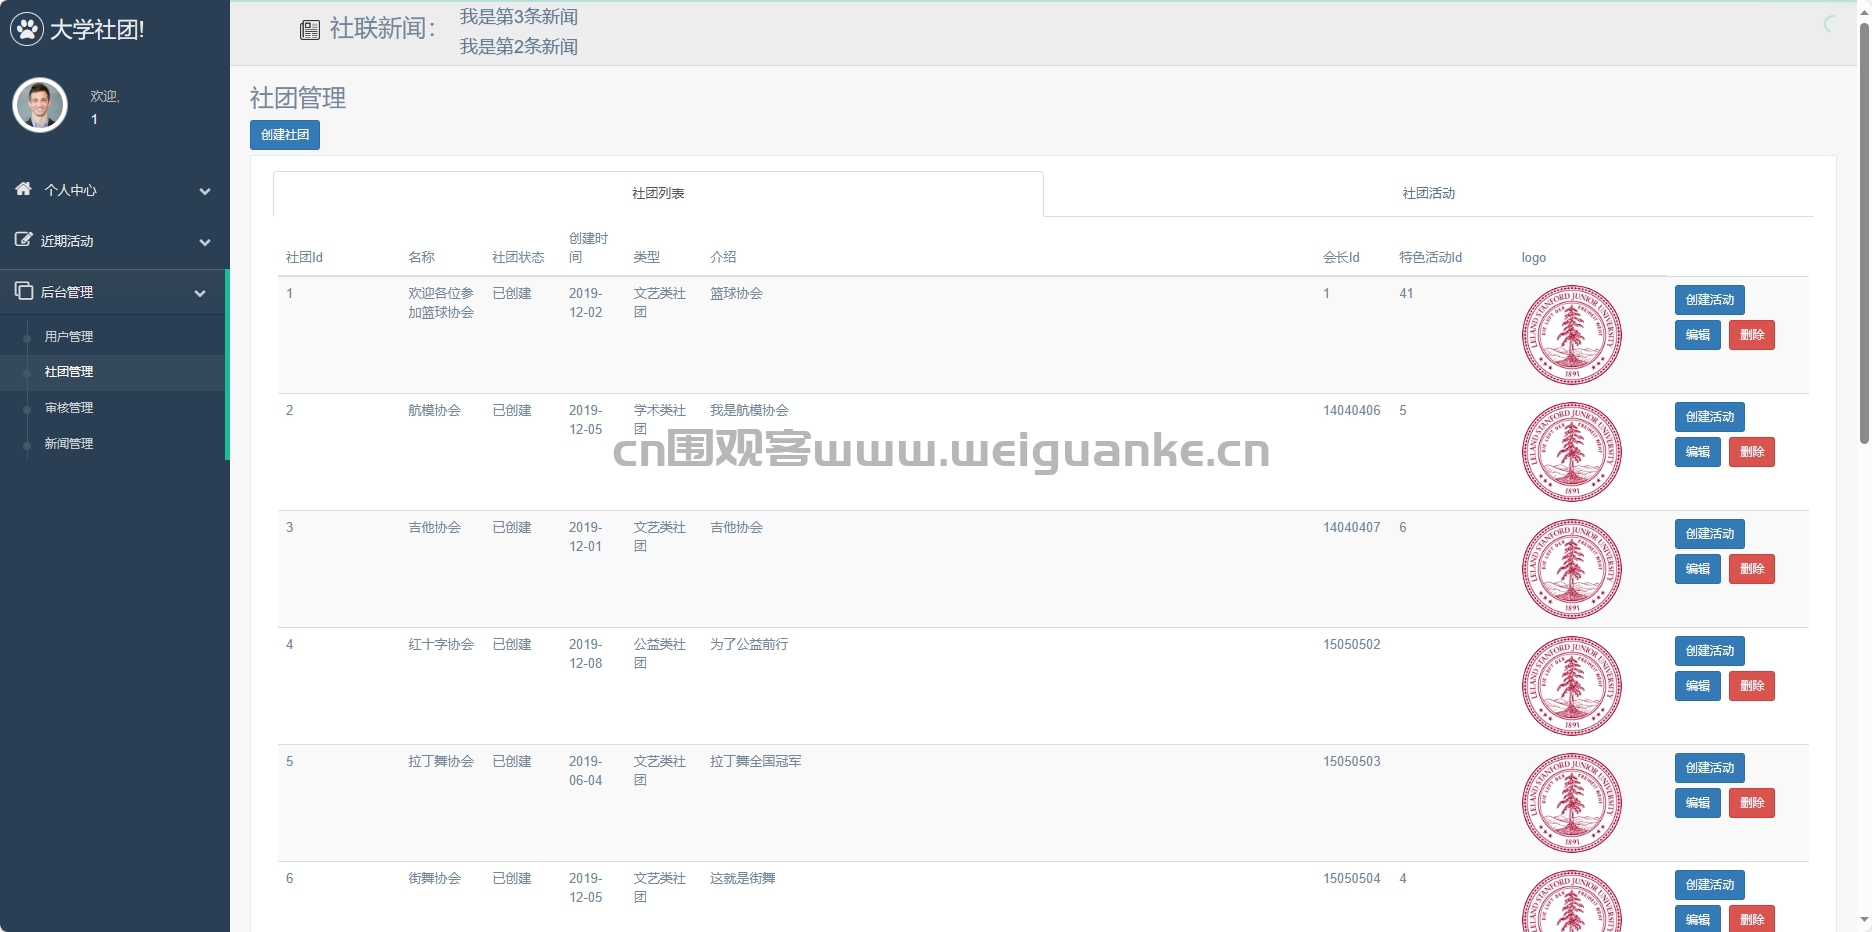
Task: Expand the 近期活动 menu arrow
Action: point(204,242)
